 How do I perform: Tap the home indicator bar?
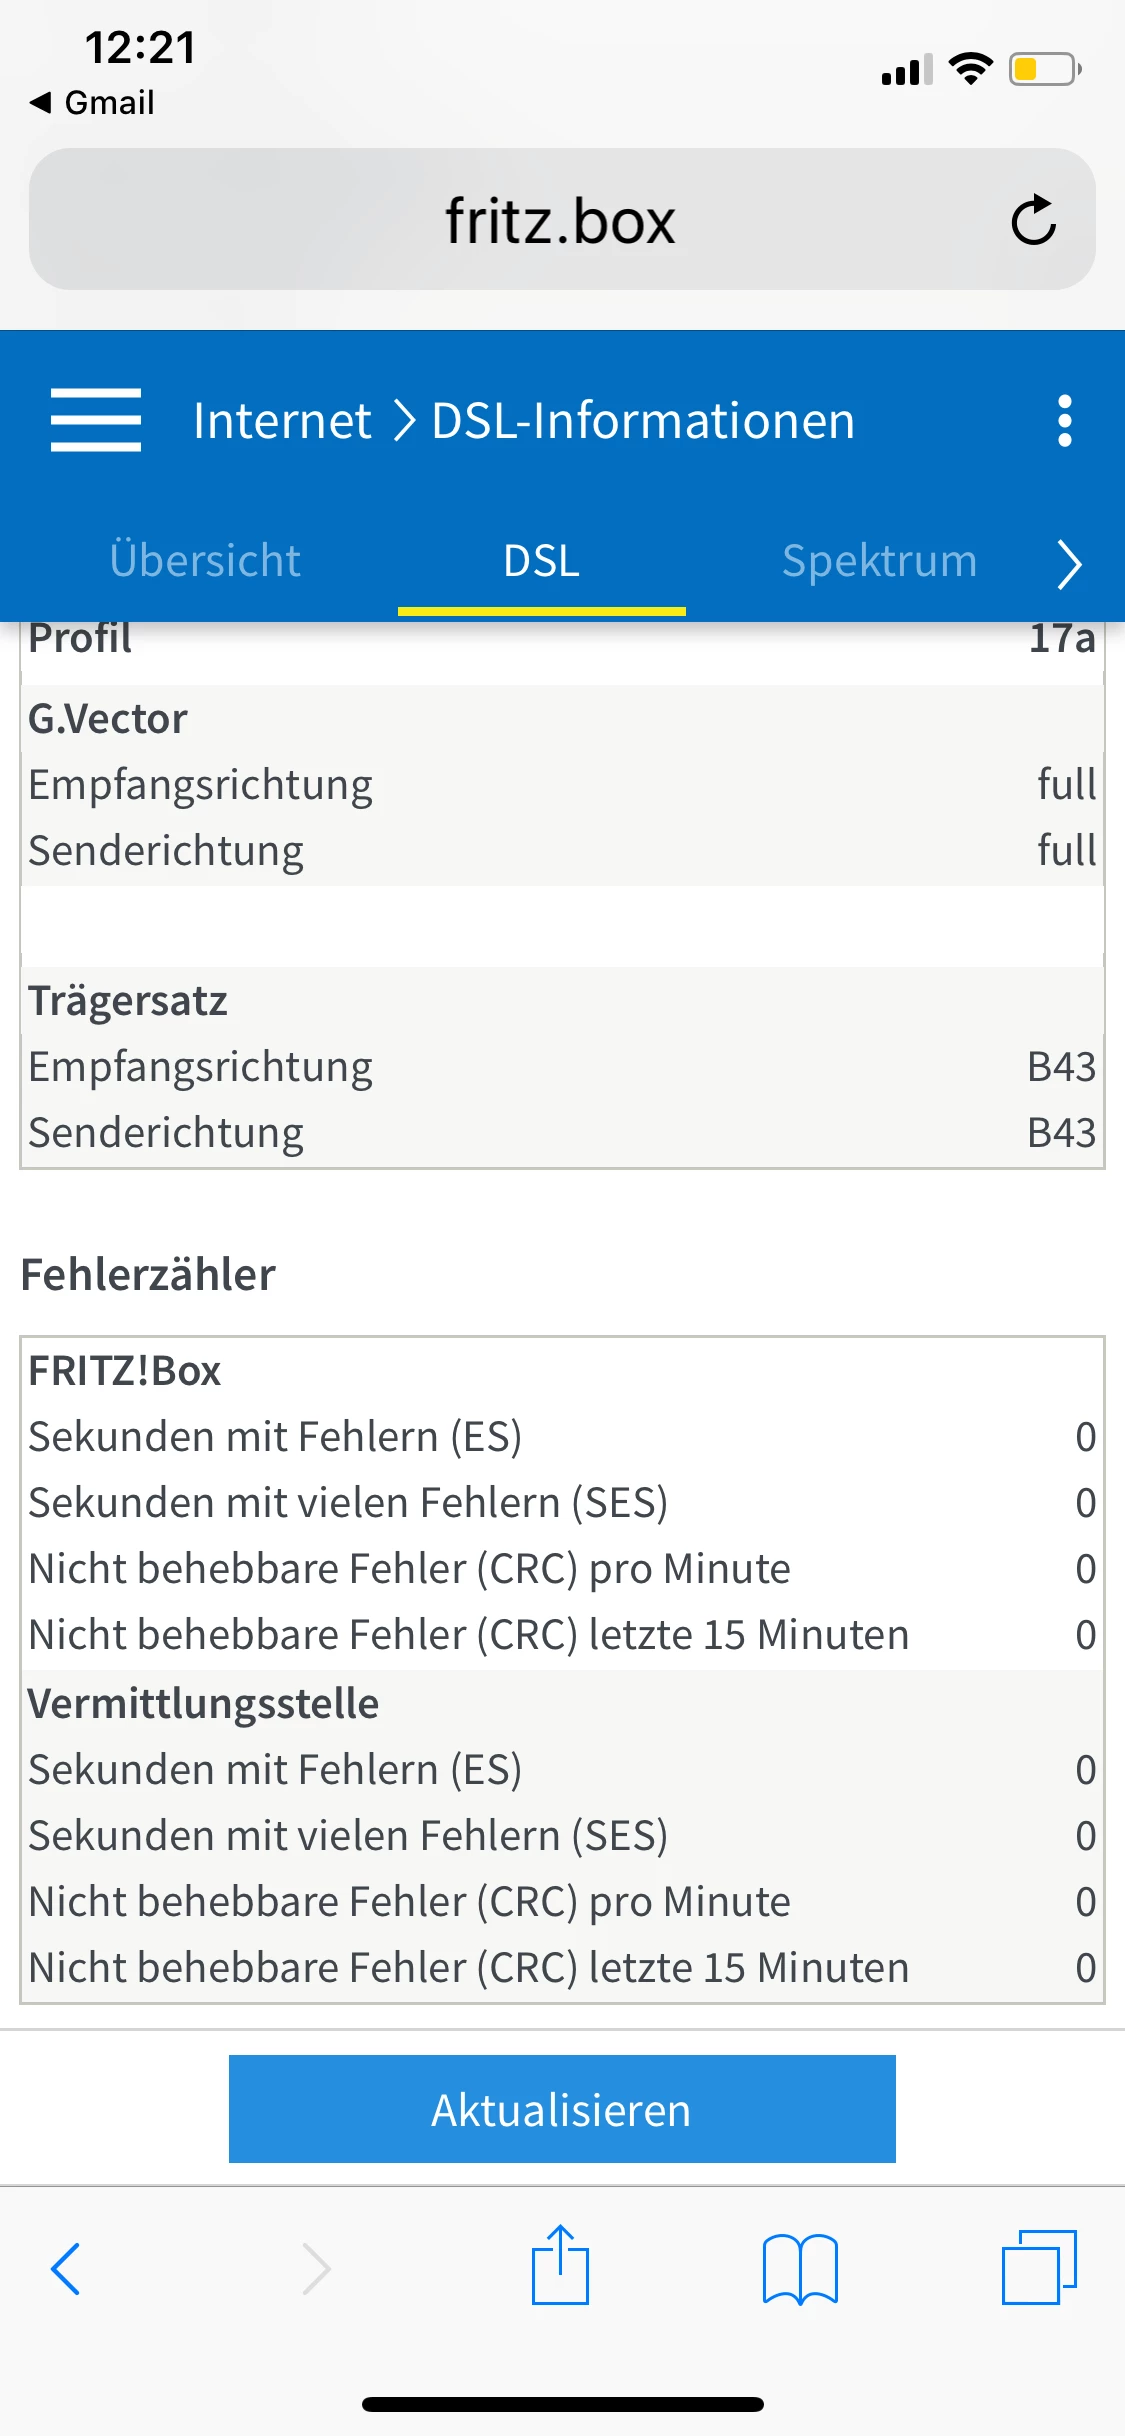(562, 2404)
